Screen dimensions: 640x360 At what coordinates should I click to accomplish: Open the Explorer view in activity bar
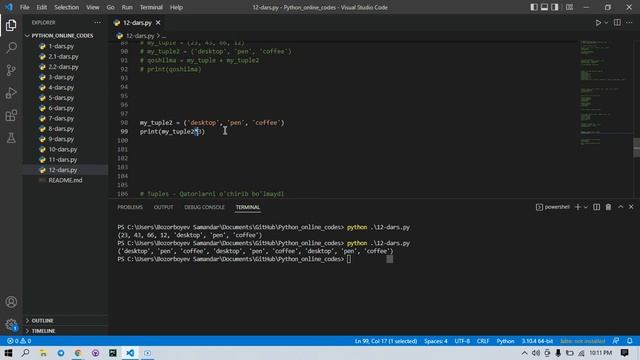(x=11, y=25)
